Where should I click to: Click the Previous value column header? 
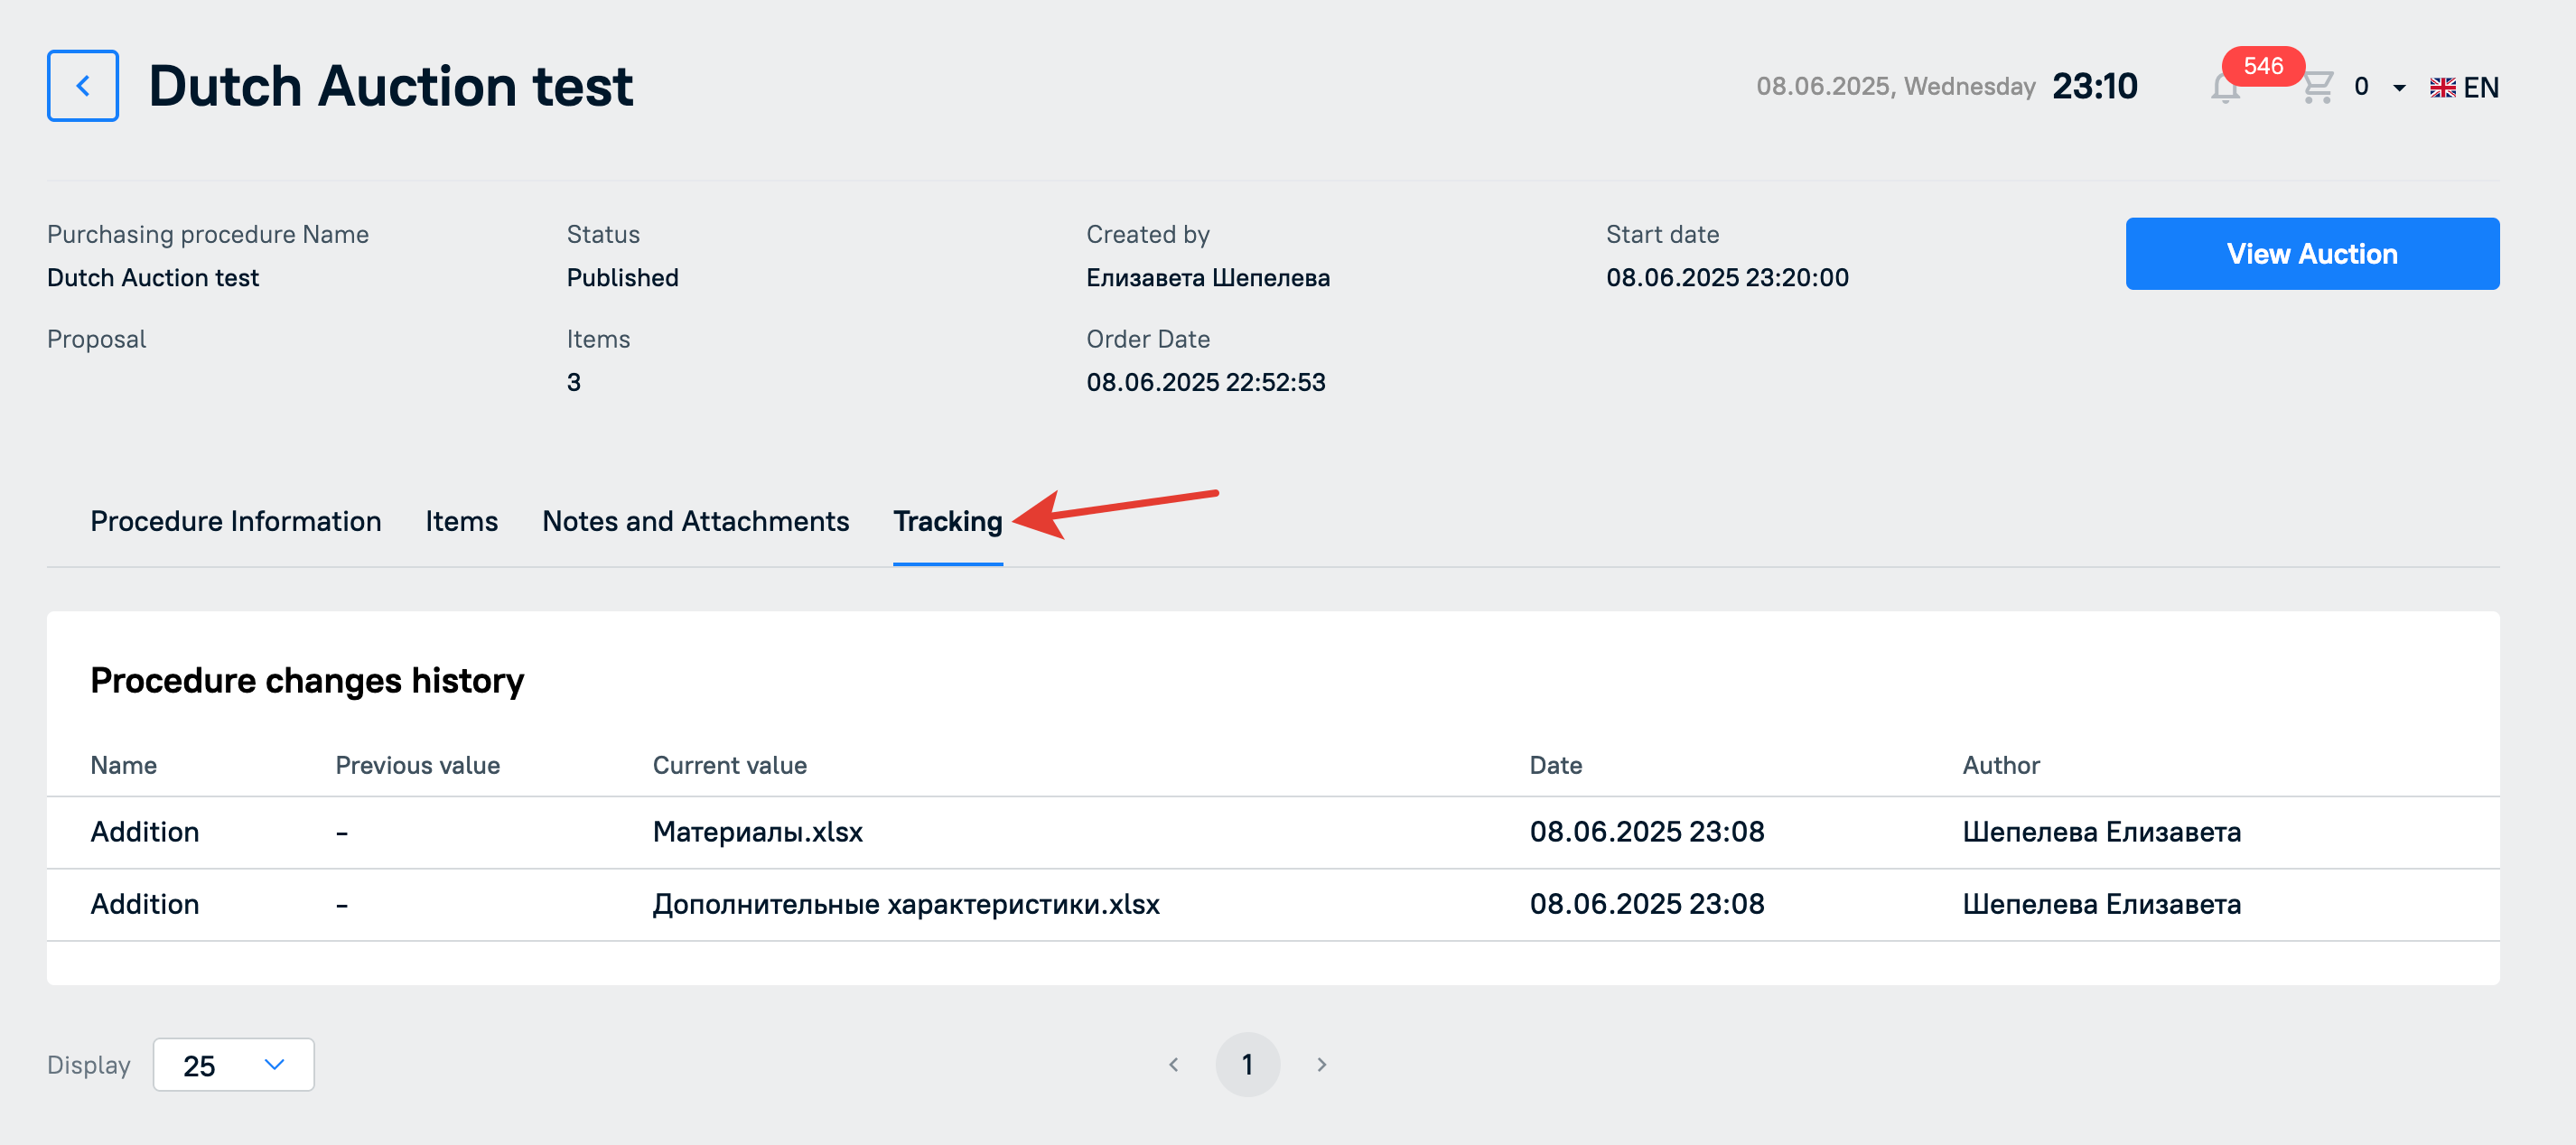click(417, 765)
